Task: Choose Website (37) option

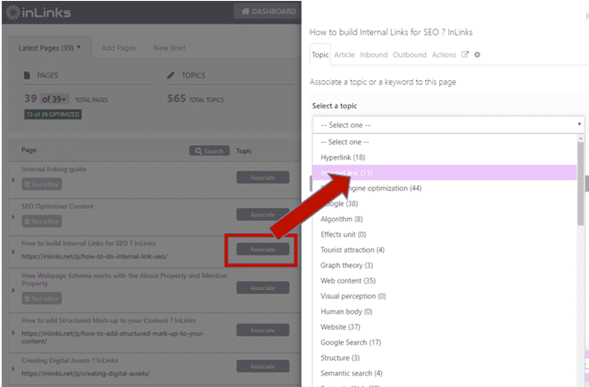Action: [x=445, y=327]
